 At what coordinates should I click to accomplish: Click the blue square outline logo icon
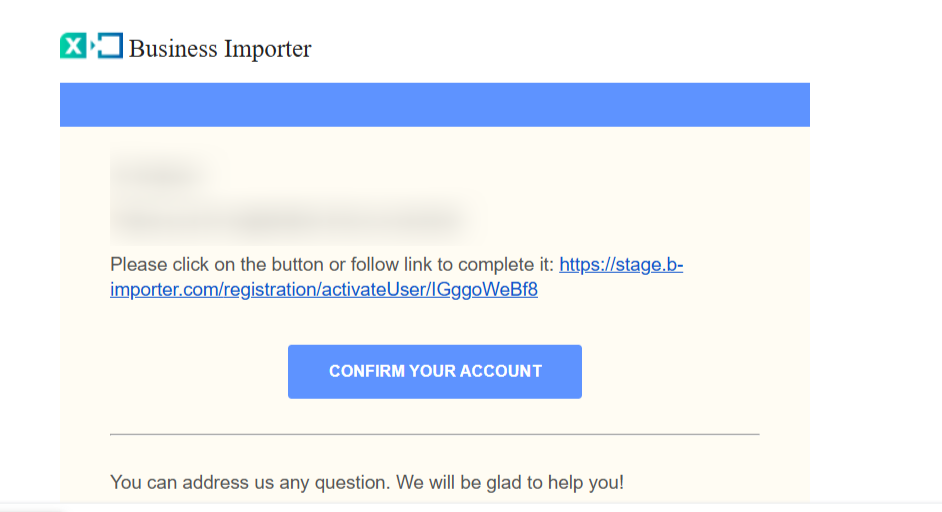point(111,46)
